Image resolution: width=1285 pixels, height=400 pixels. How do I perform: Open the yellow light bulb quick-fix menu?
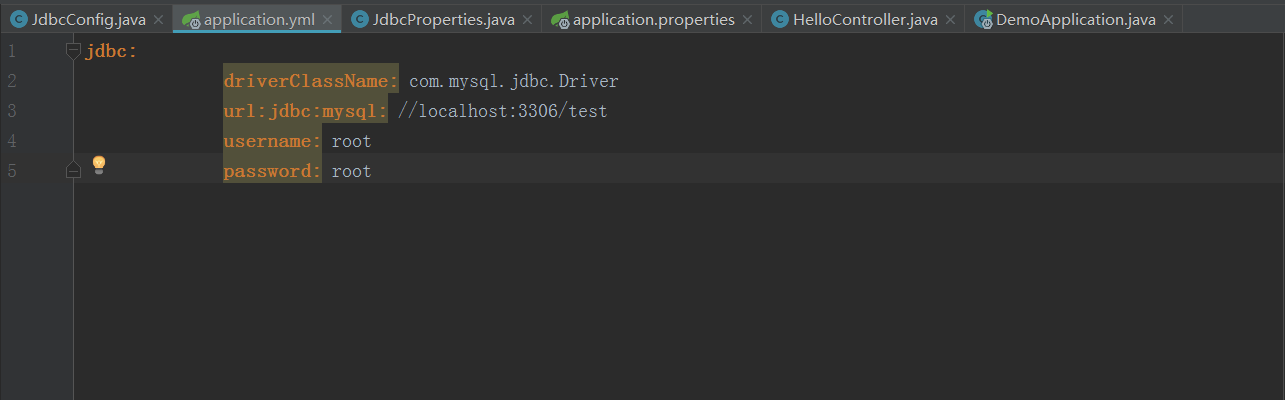[x=99, y=166]
